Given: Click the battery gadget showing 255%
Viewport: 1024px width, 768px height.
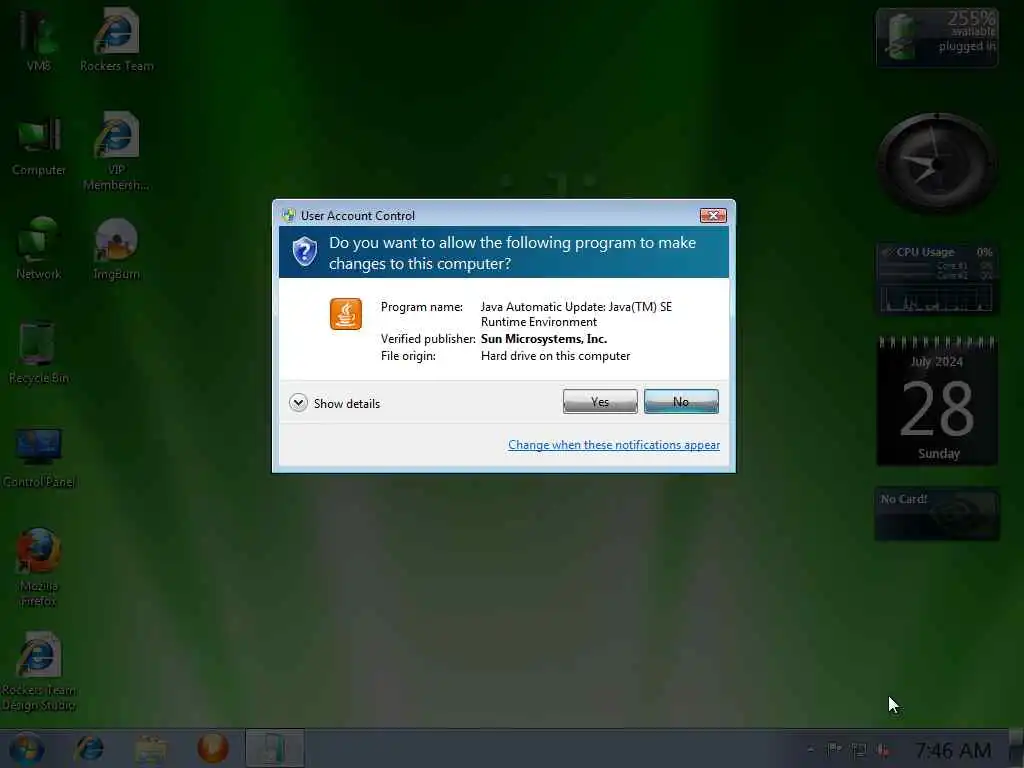Looking at the screenshot, I should tap(936, 37).
